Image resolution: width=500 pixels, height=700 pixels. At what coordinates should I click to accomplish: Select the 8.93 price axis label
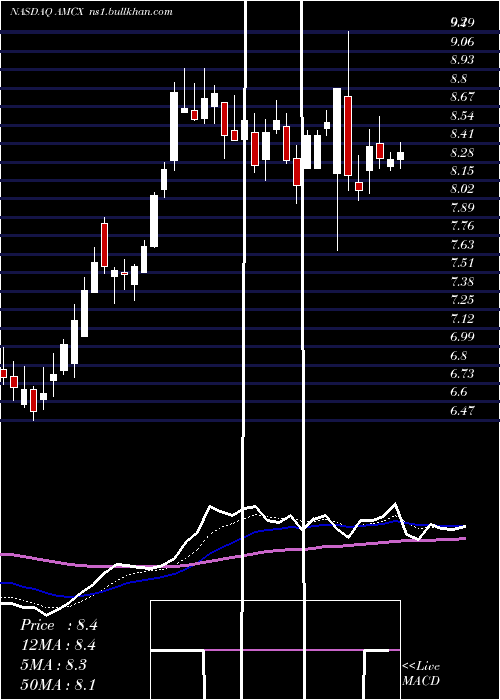[x=462, y=60]
